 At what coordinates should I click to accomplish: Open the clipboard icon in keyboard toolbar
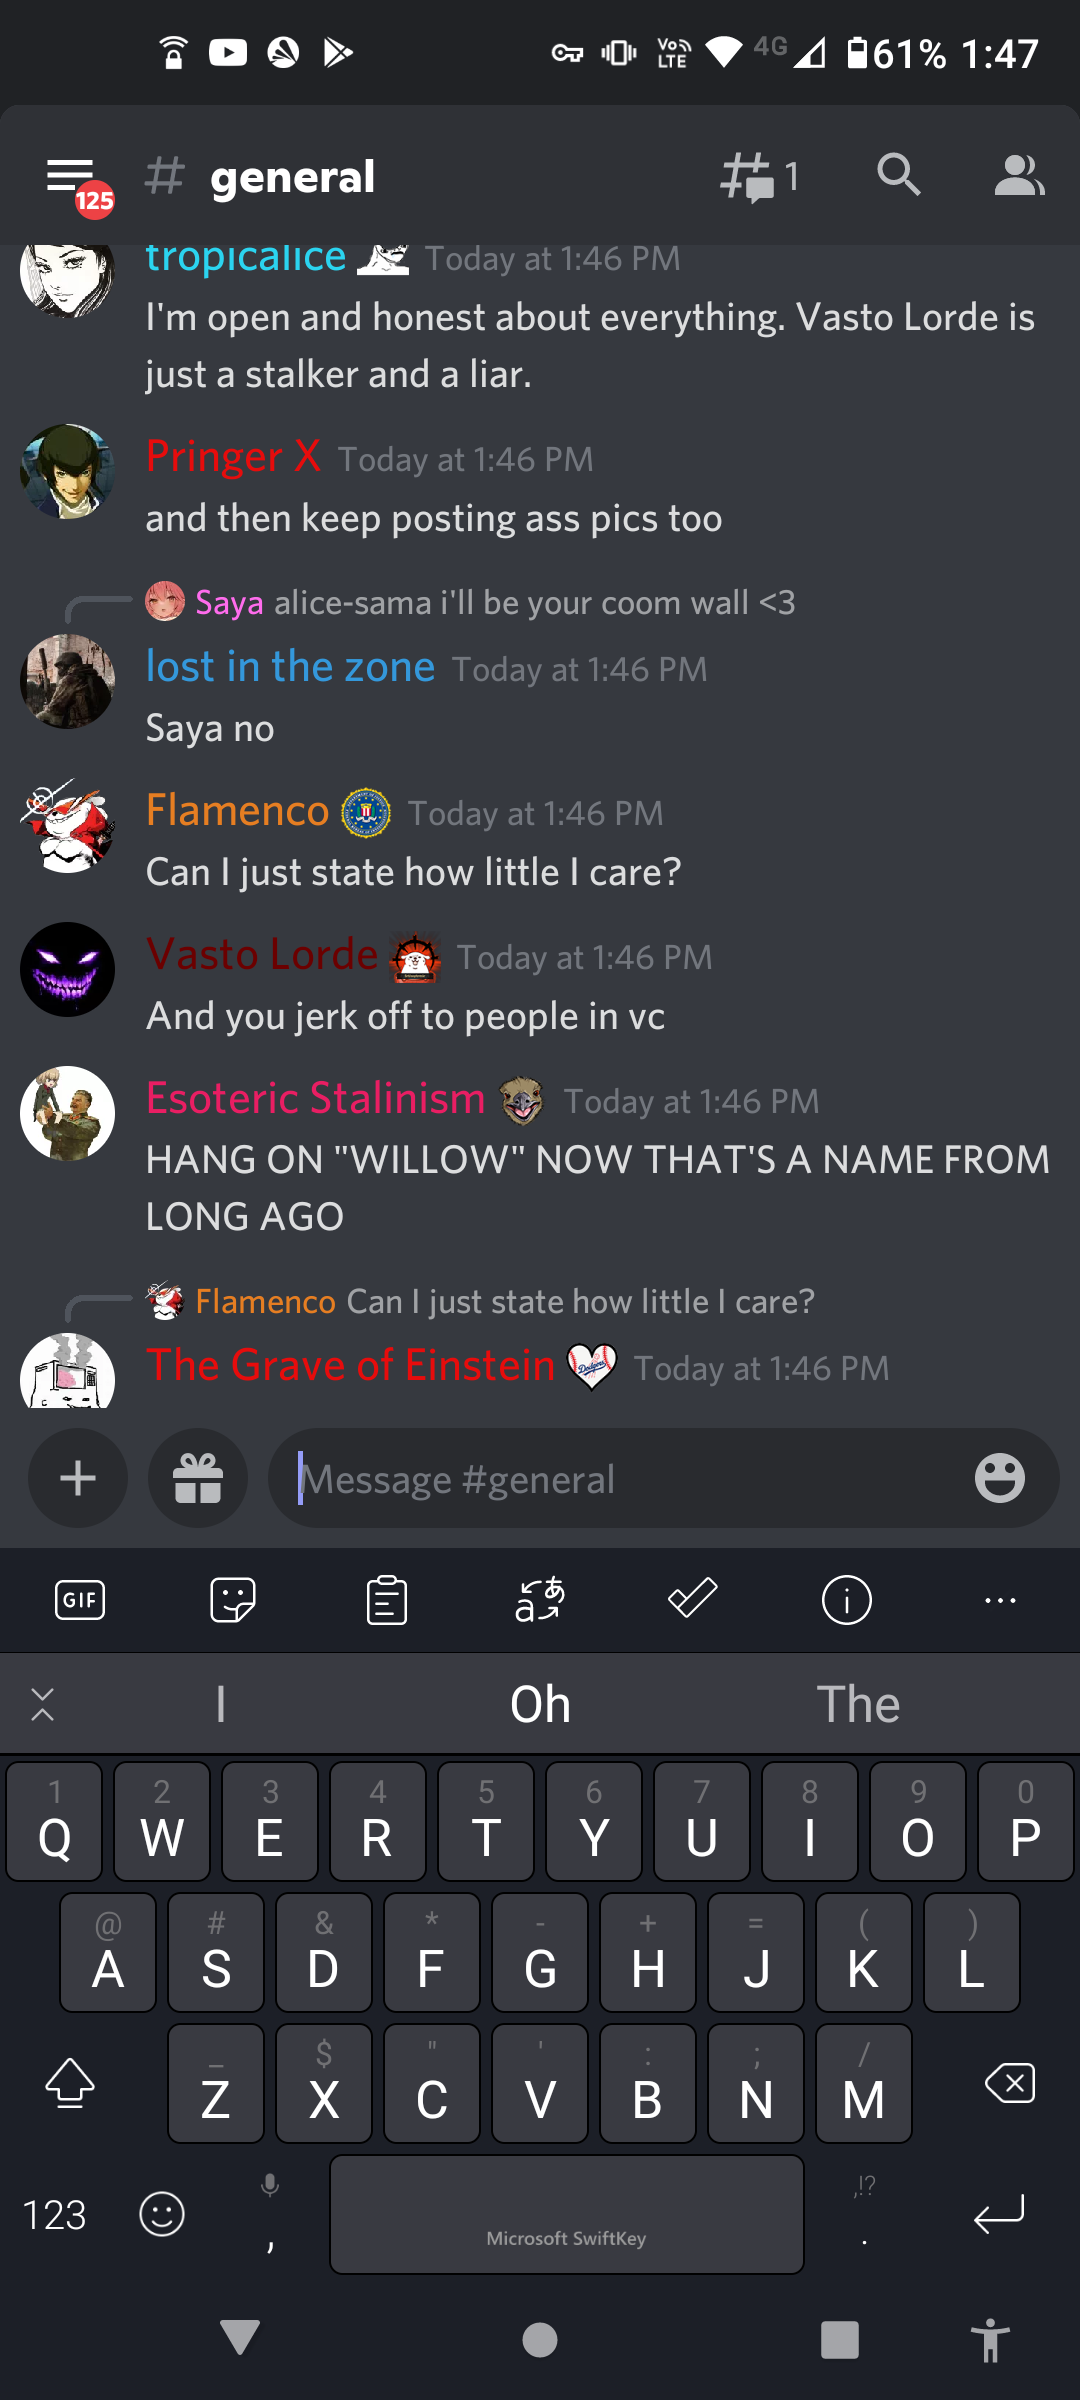(x=387, y=1600)
